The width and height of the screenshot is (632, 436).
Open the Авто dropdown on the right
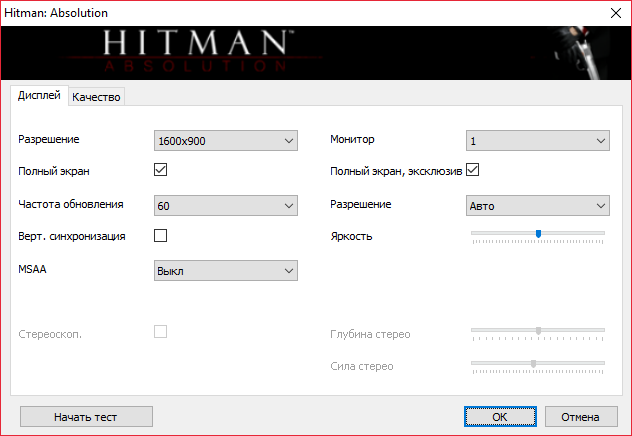[x=538, y=206]
